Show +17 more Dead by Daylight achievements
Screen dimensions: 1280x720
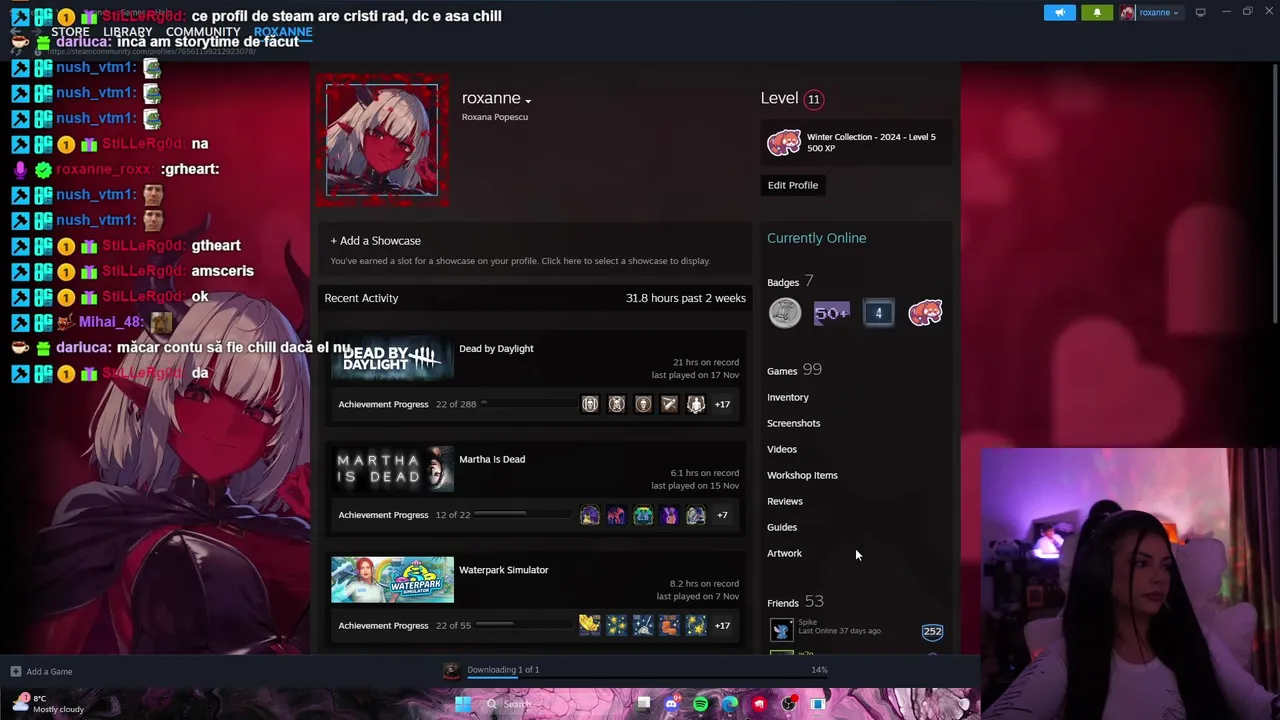(x=722, y=404)
